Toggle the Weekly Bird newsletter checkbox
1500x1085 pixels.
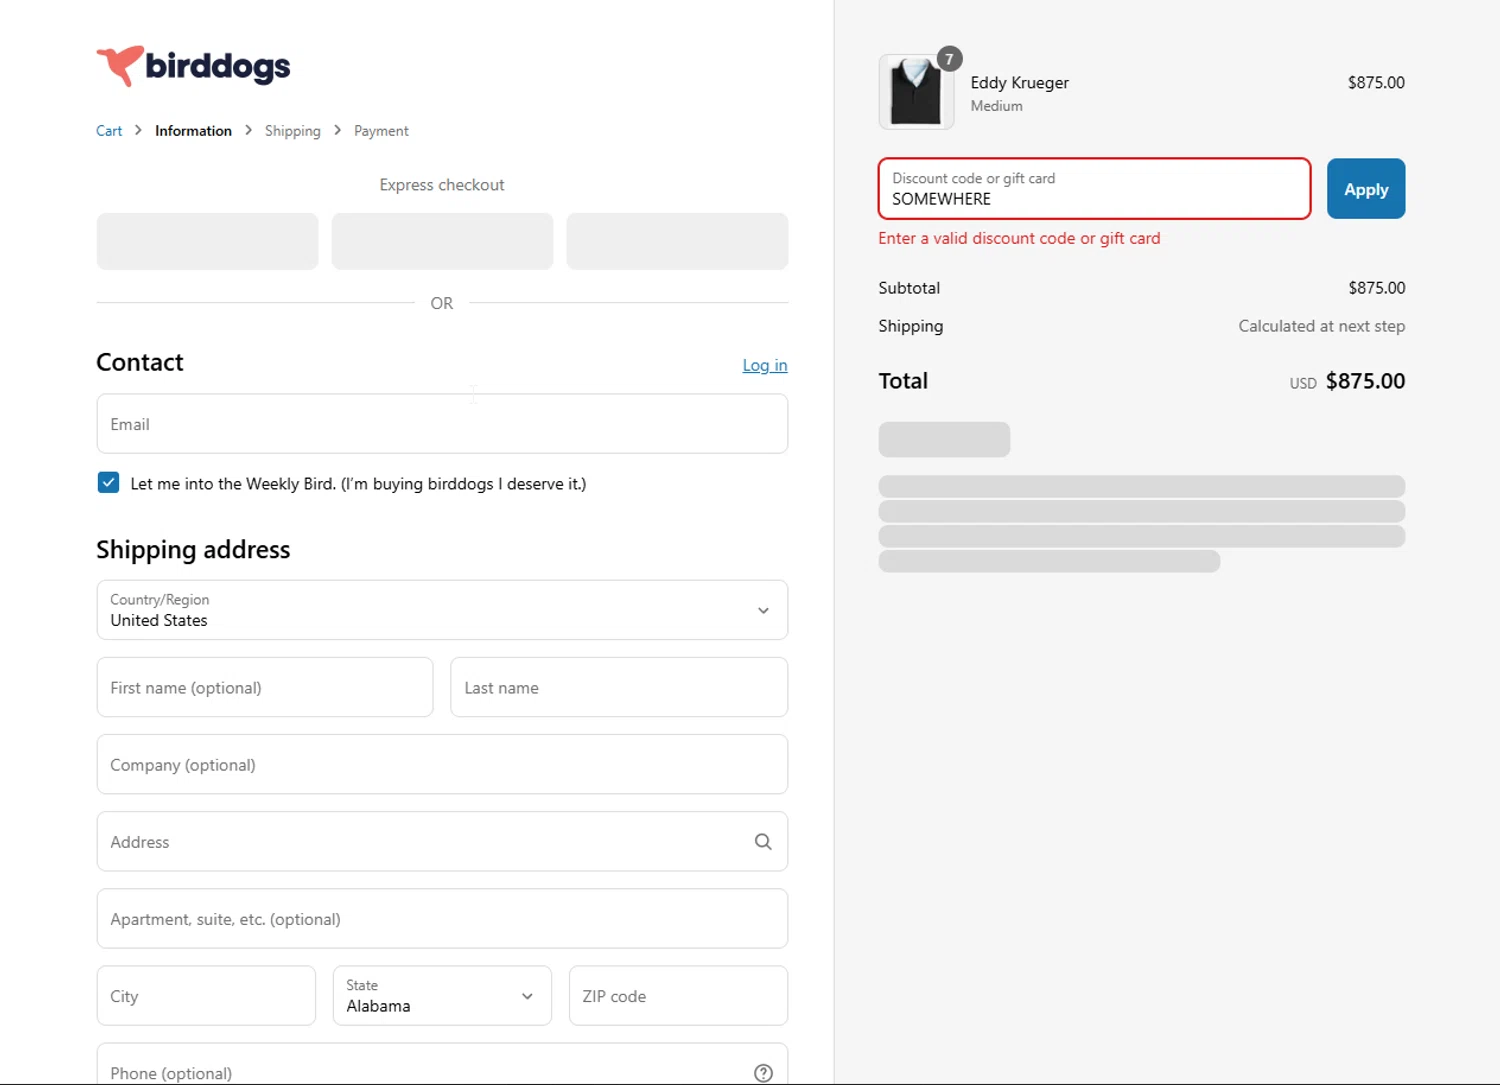click(108, 482)
